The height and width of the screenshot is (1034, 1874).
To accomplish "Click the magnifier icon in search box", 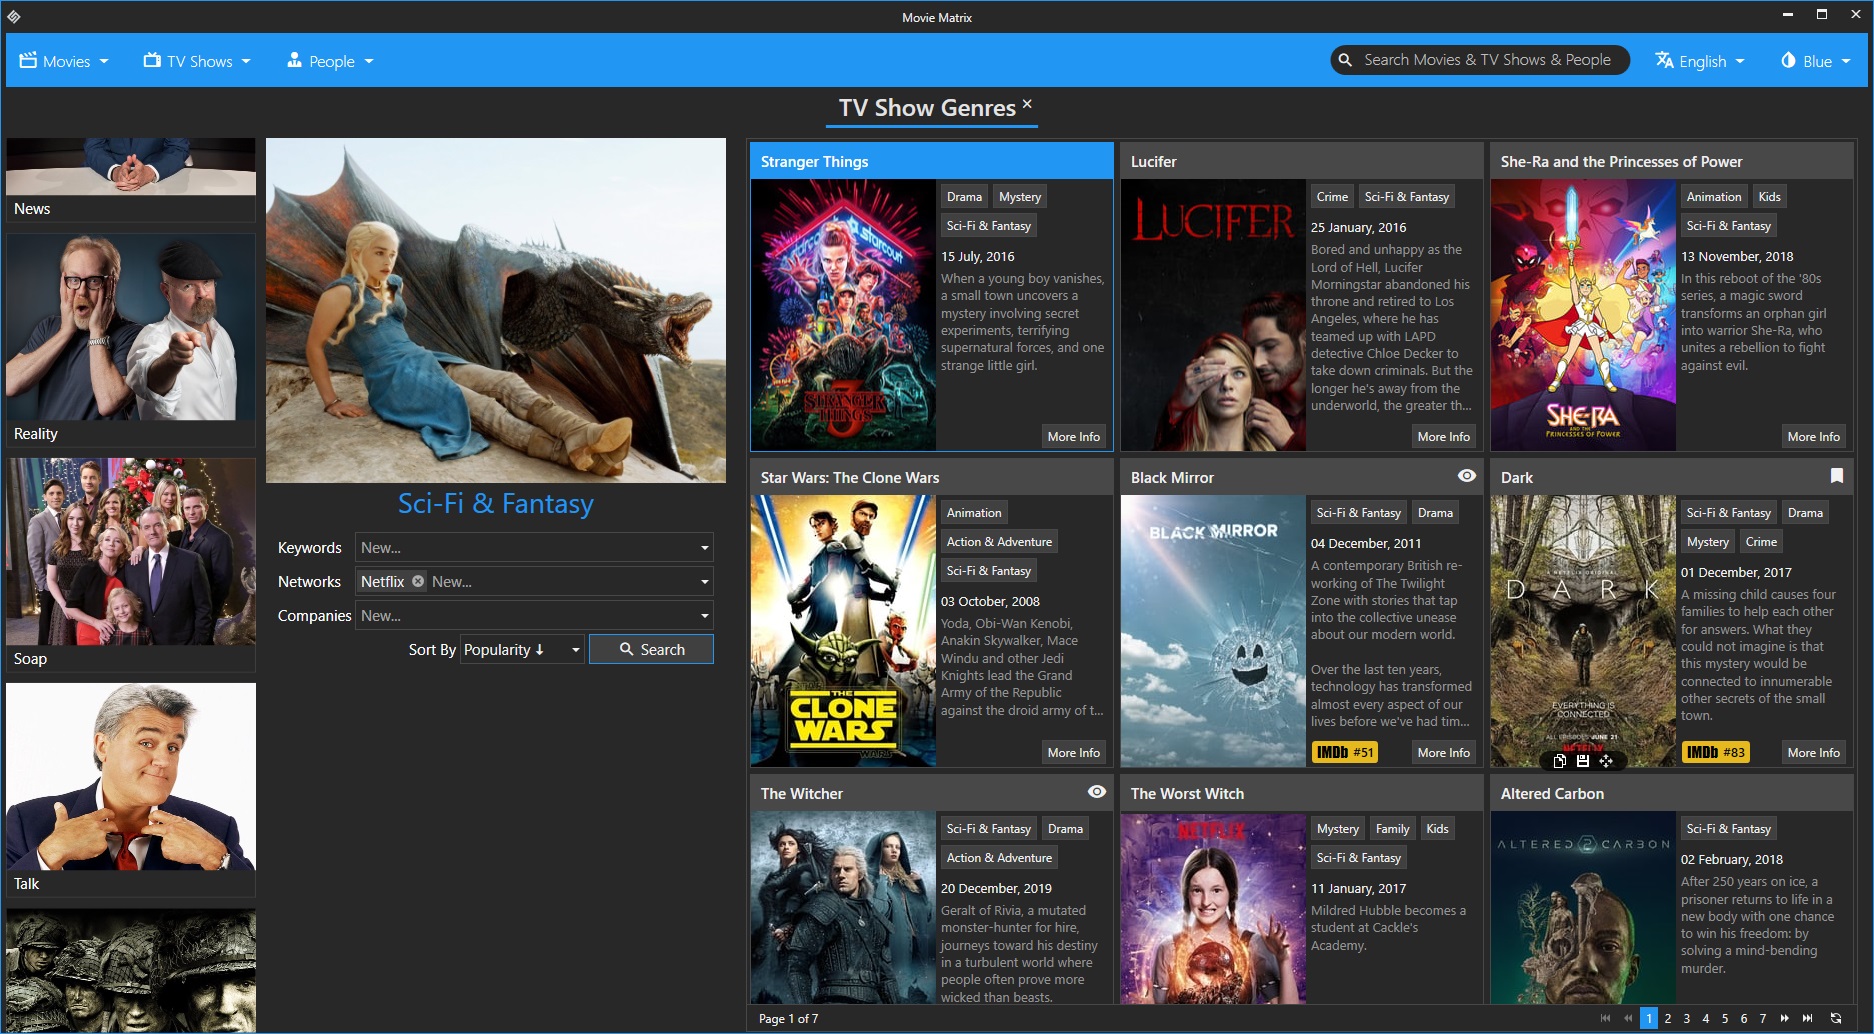I will [1345, 60].
